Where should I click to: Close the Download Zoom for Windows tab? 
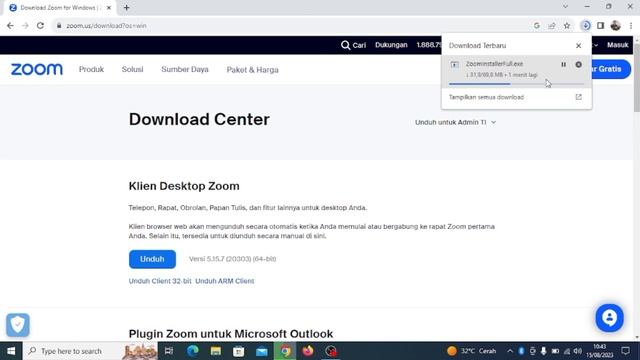pyautogui.click(x=109, y=7)
